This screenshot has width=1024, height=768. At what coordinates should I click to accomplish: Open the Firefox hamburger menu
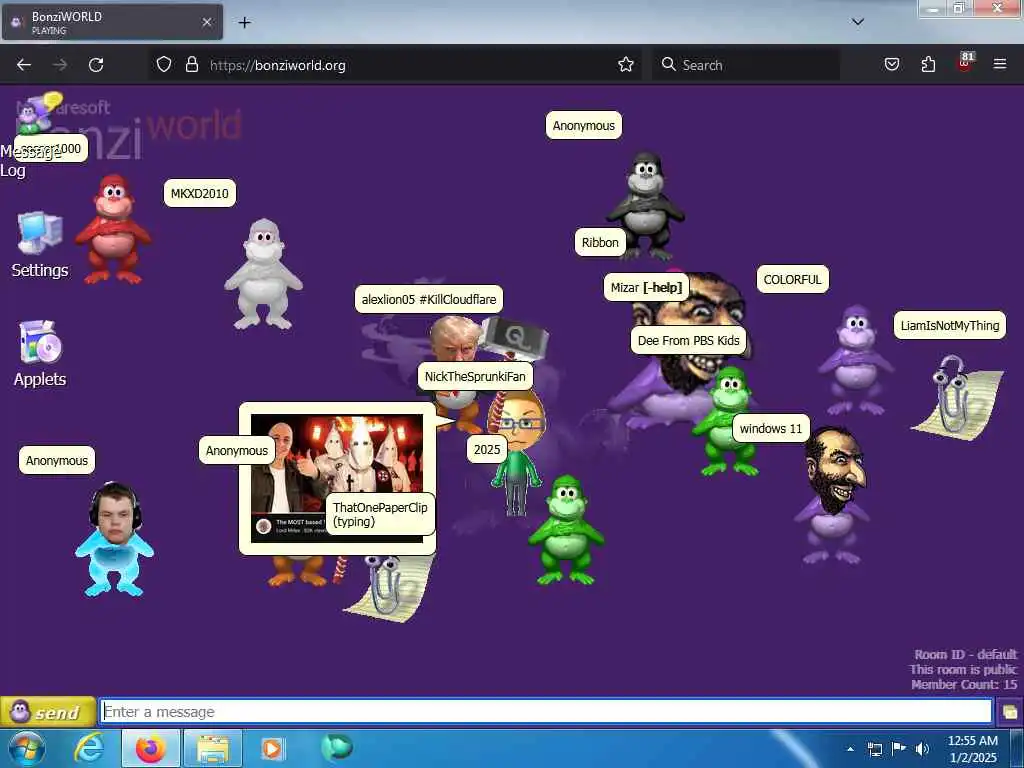pos(1000,65)
